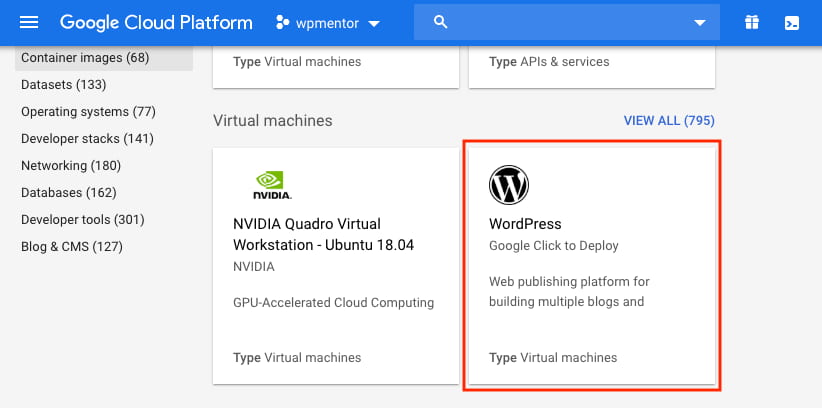Filter by Networking category
Viewport: 822px width, 408px height.
71,166
